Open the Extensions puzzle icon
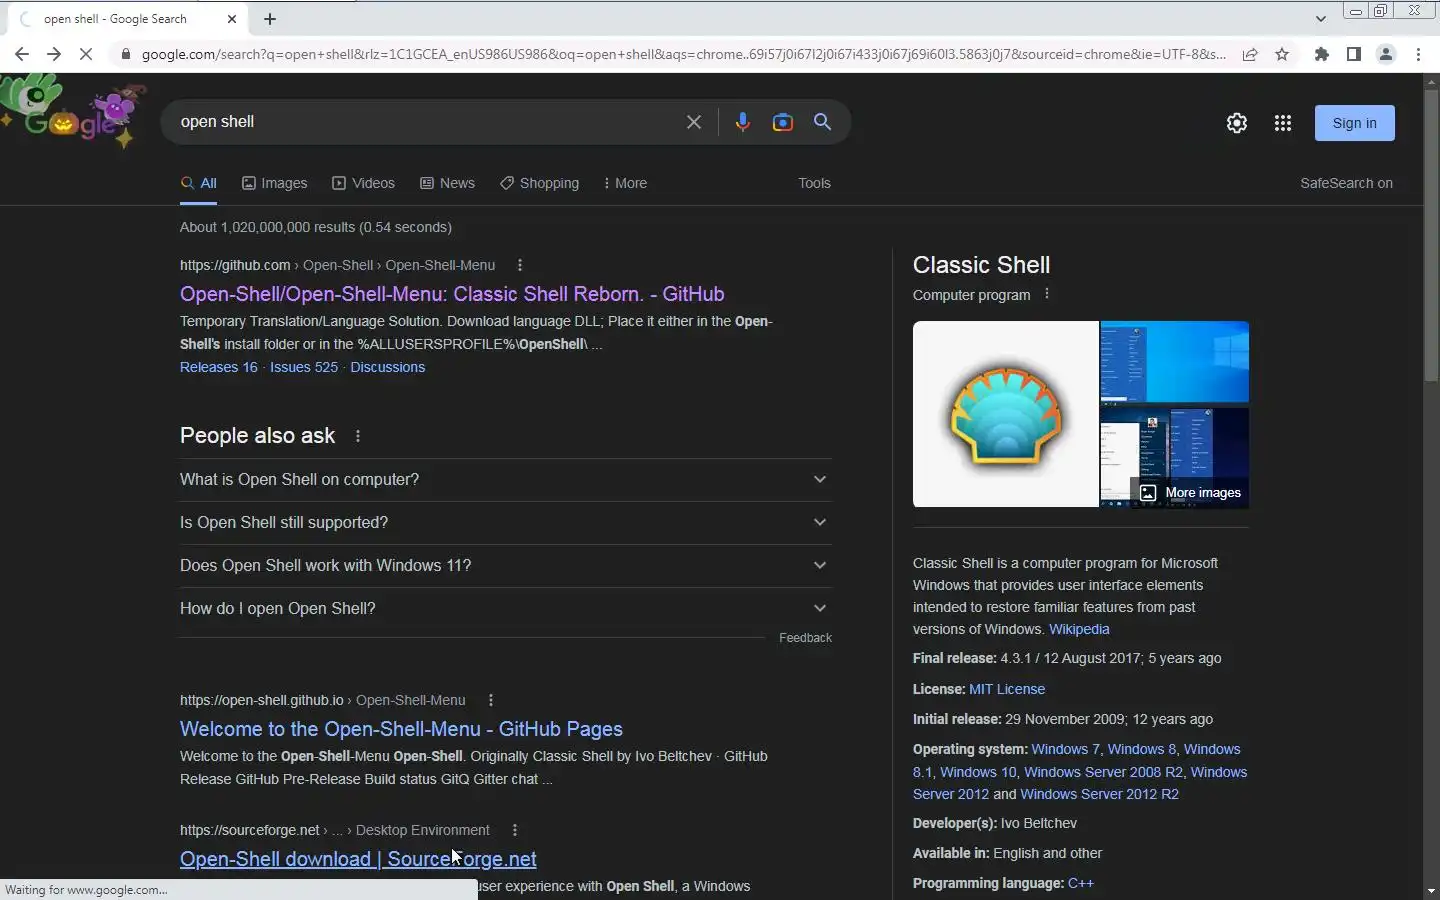Image resolution: width=1440 pixels, height=900 pixels. click(x=1322, y=54)
